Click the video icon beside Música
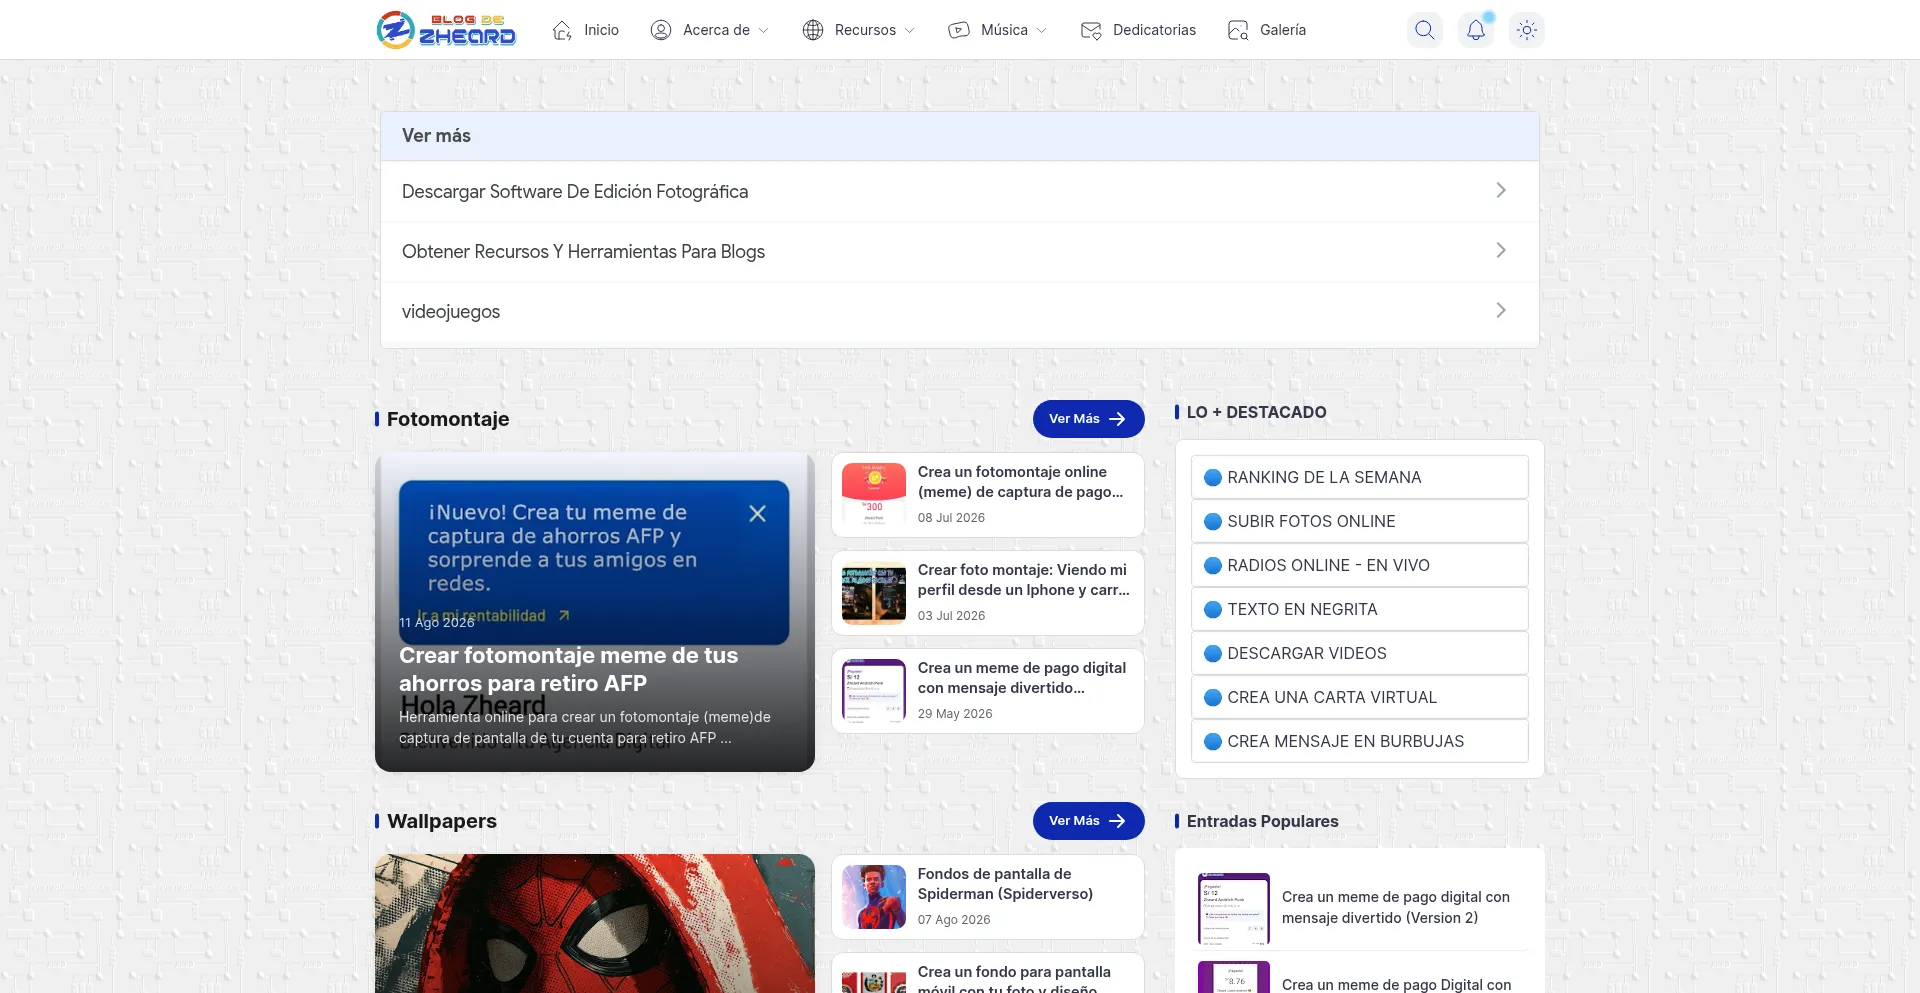This screenshot has width=1920, height=993. click(959, 30)
